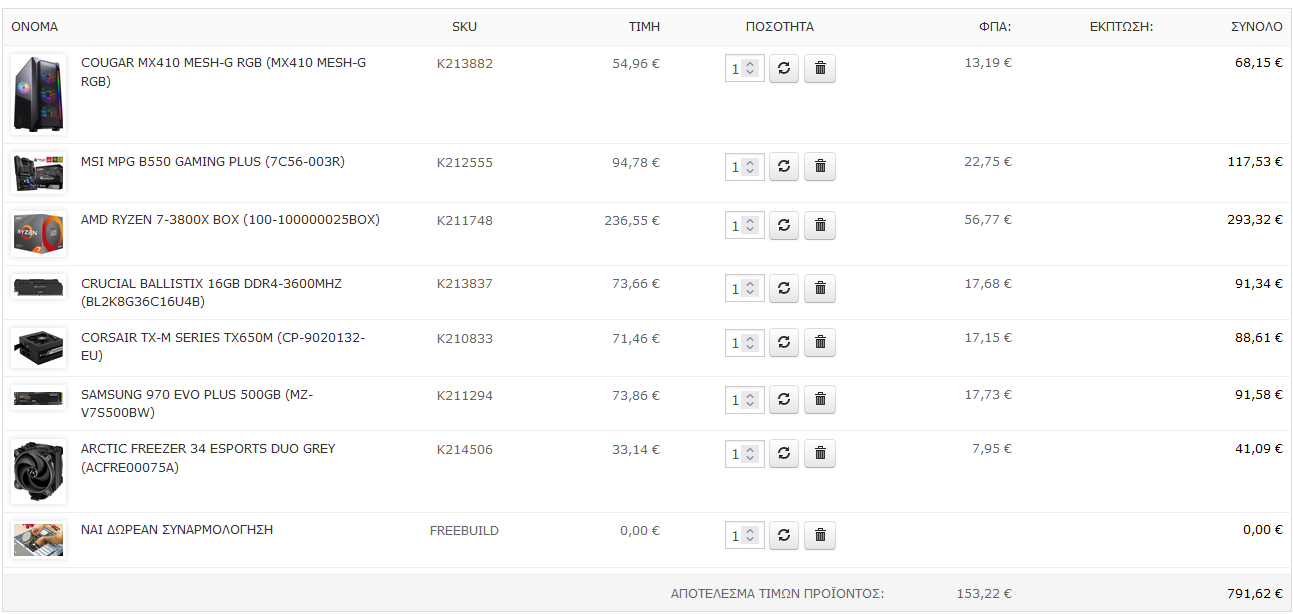The width and height of the screenshot is (1293, 614).
Task: Refresh quantity for SAMSUNG 970 EVO PLUS
Action: click(x=784, y=399)
